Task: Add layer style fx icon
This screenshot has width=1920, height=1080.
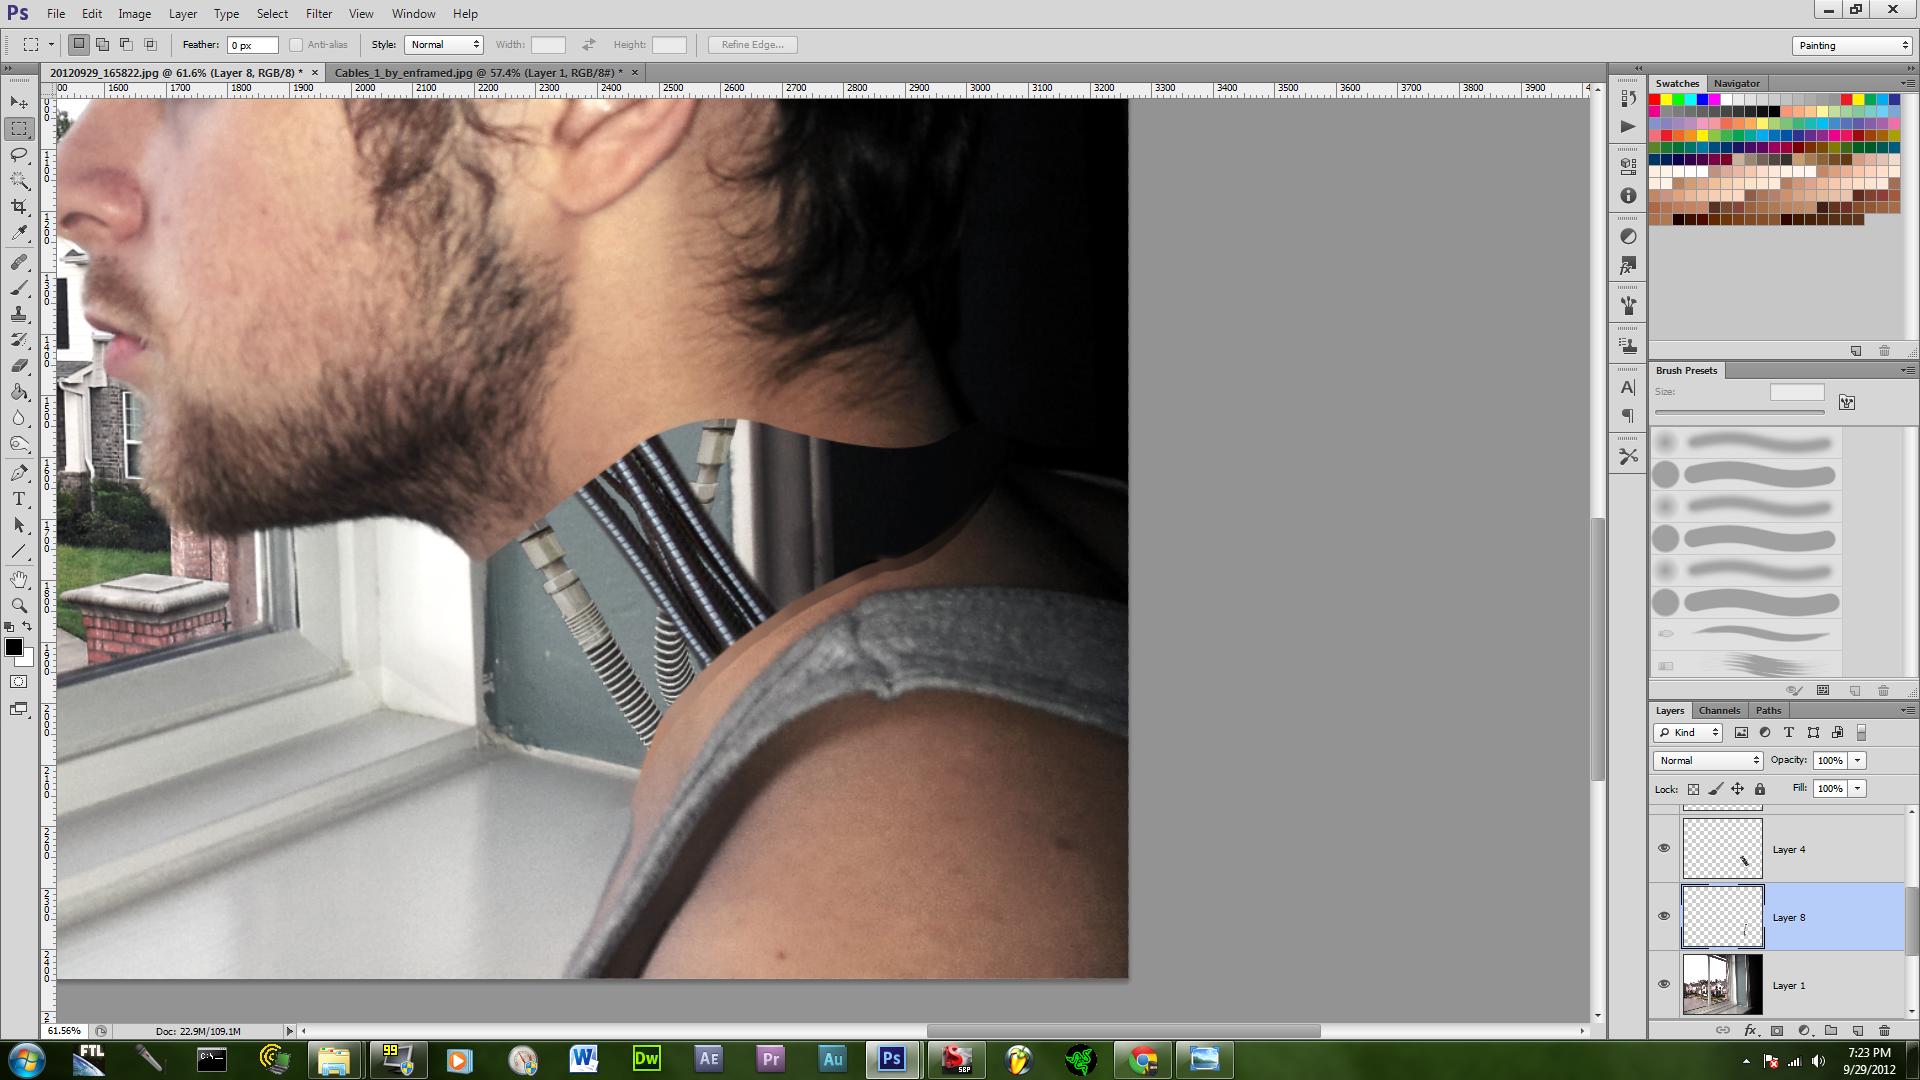Action: pos(1750,1030)
